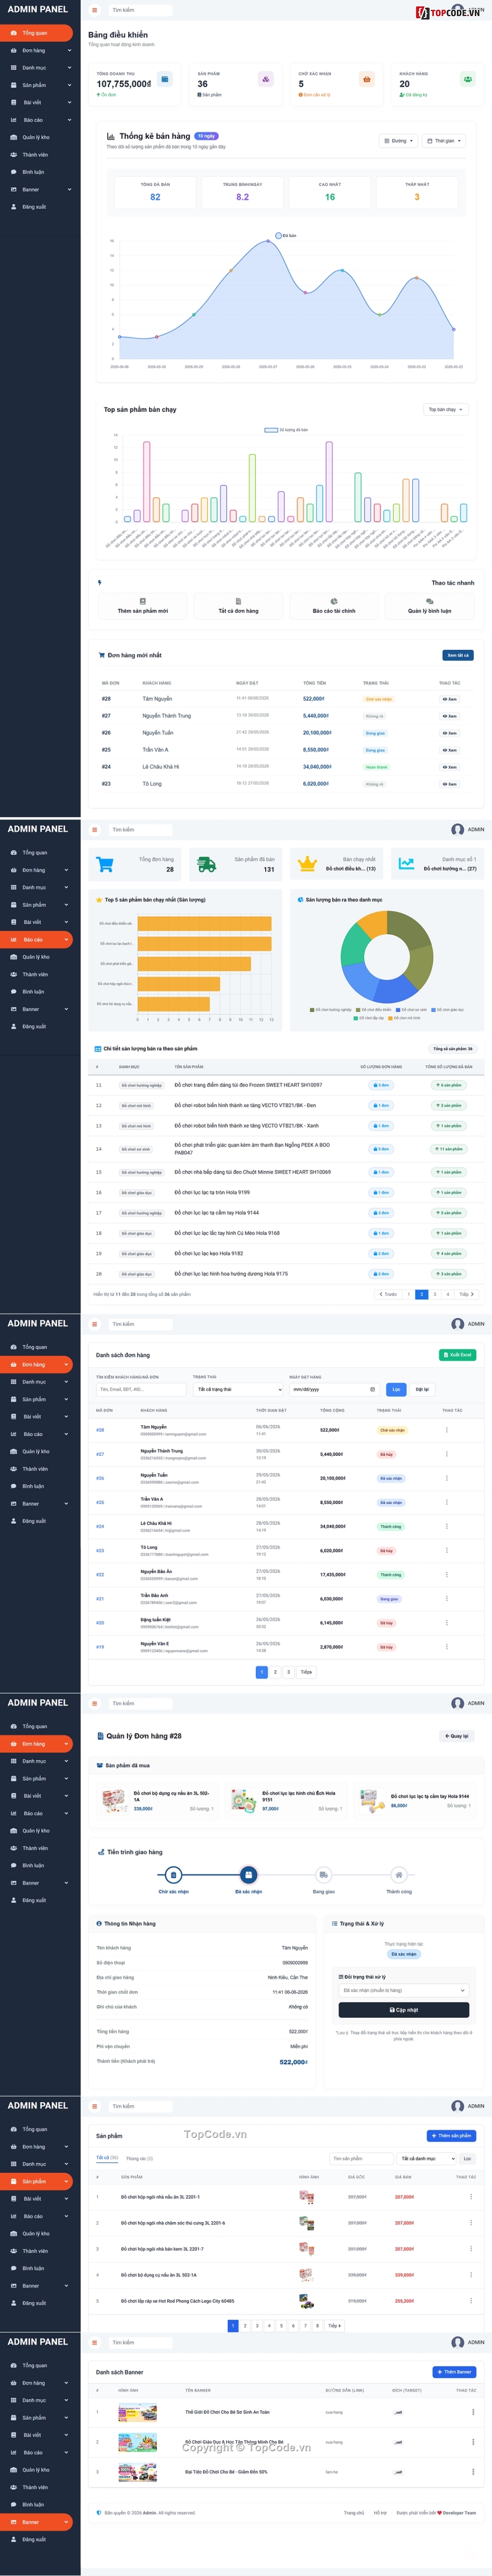492x2576 pixels.
Task: Click the purple products icon on the Sản phẩm stat card
Action: tap(265, 79)
